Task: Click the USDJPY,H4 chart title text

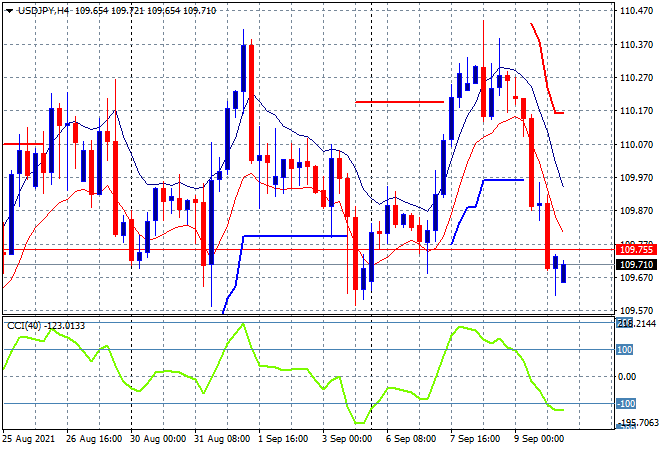Action: pyautogui.click(x=43, y=11)
